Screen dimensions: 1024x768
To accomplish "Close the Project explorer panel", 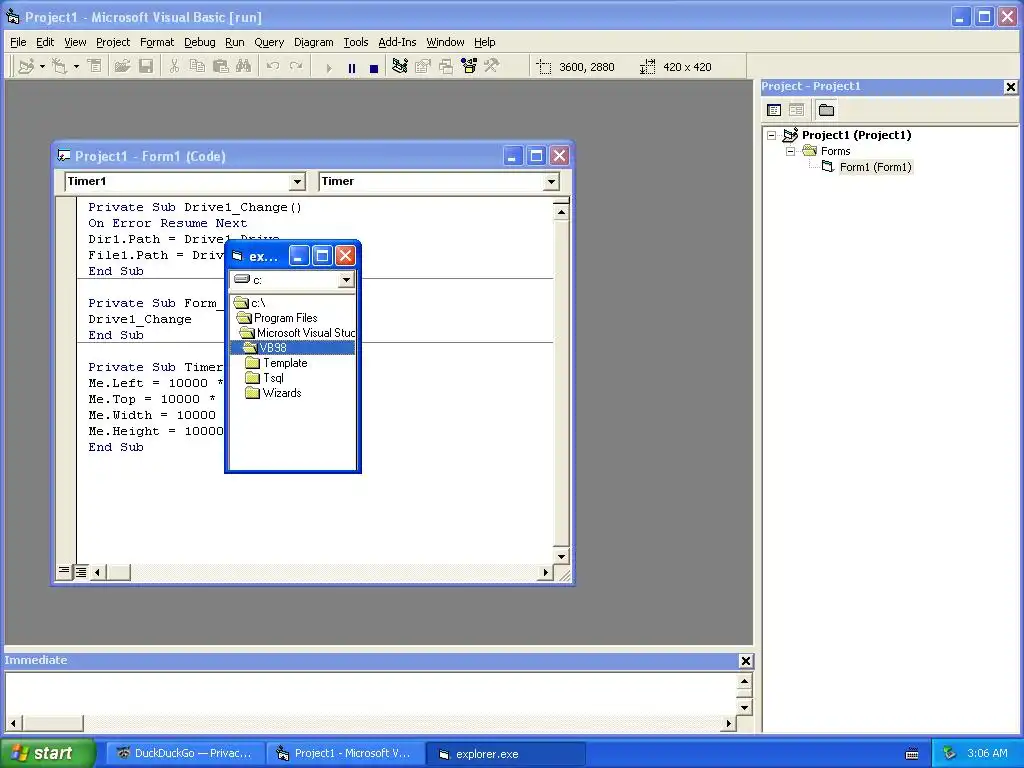I will pos(1010,86).
